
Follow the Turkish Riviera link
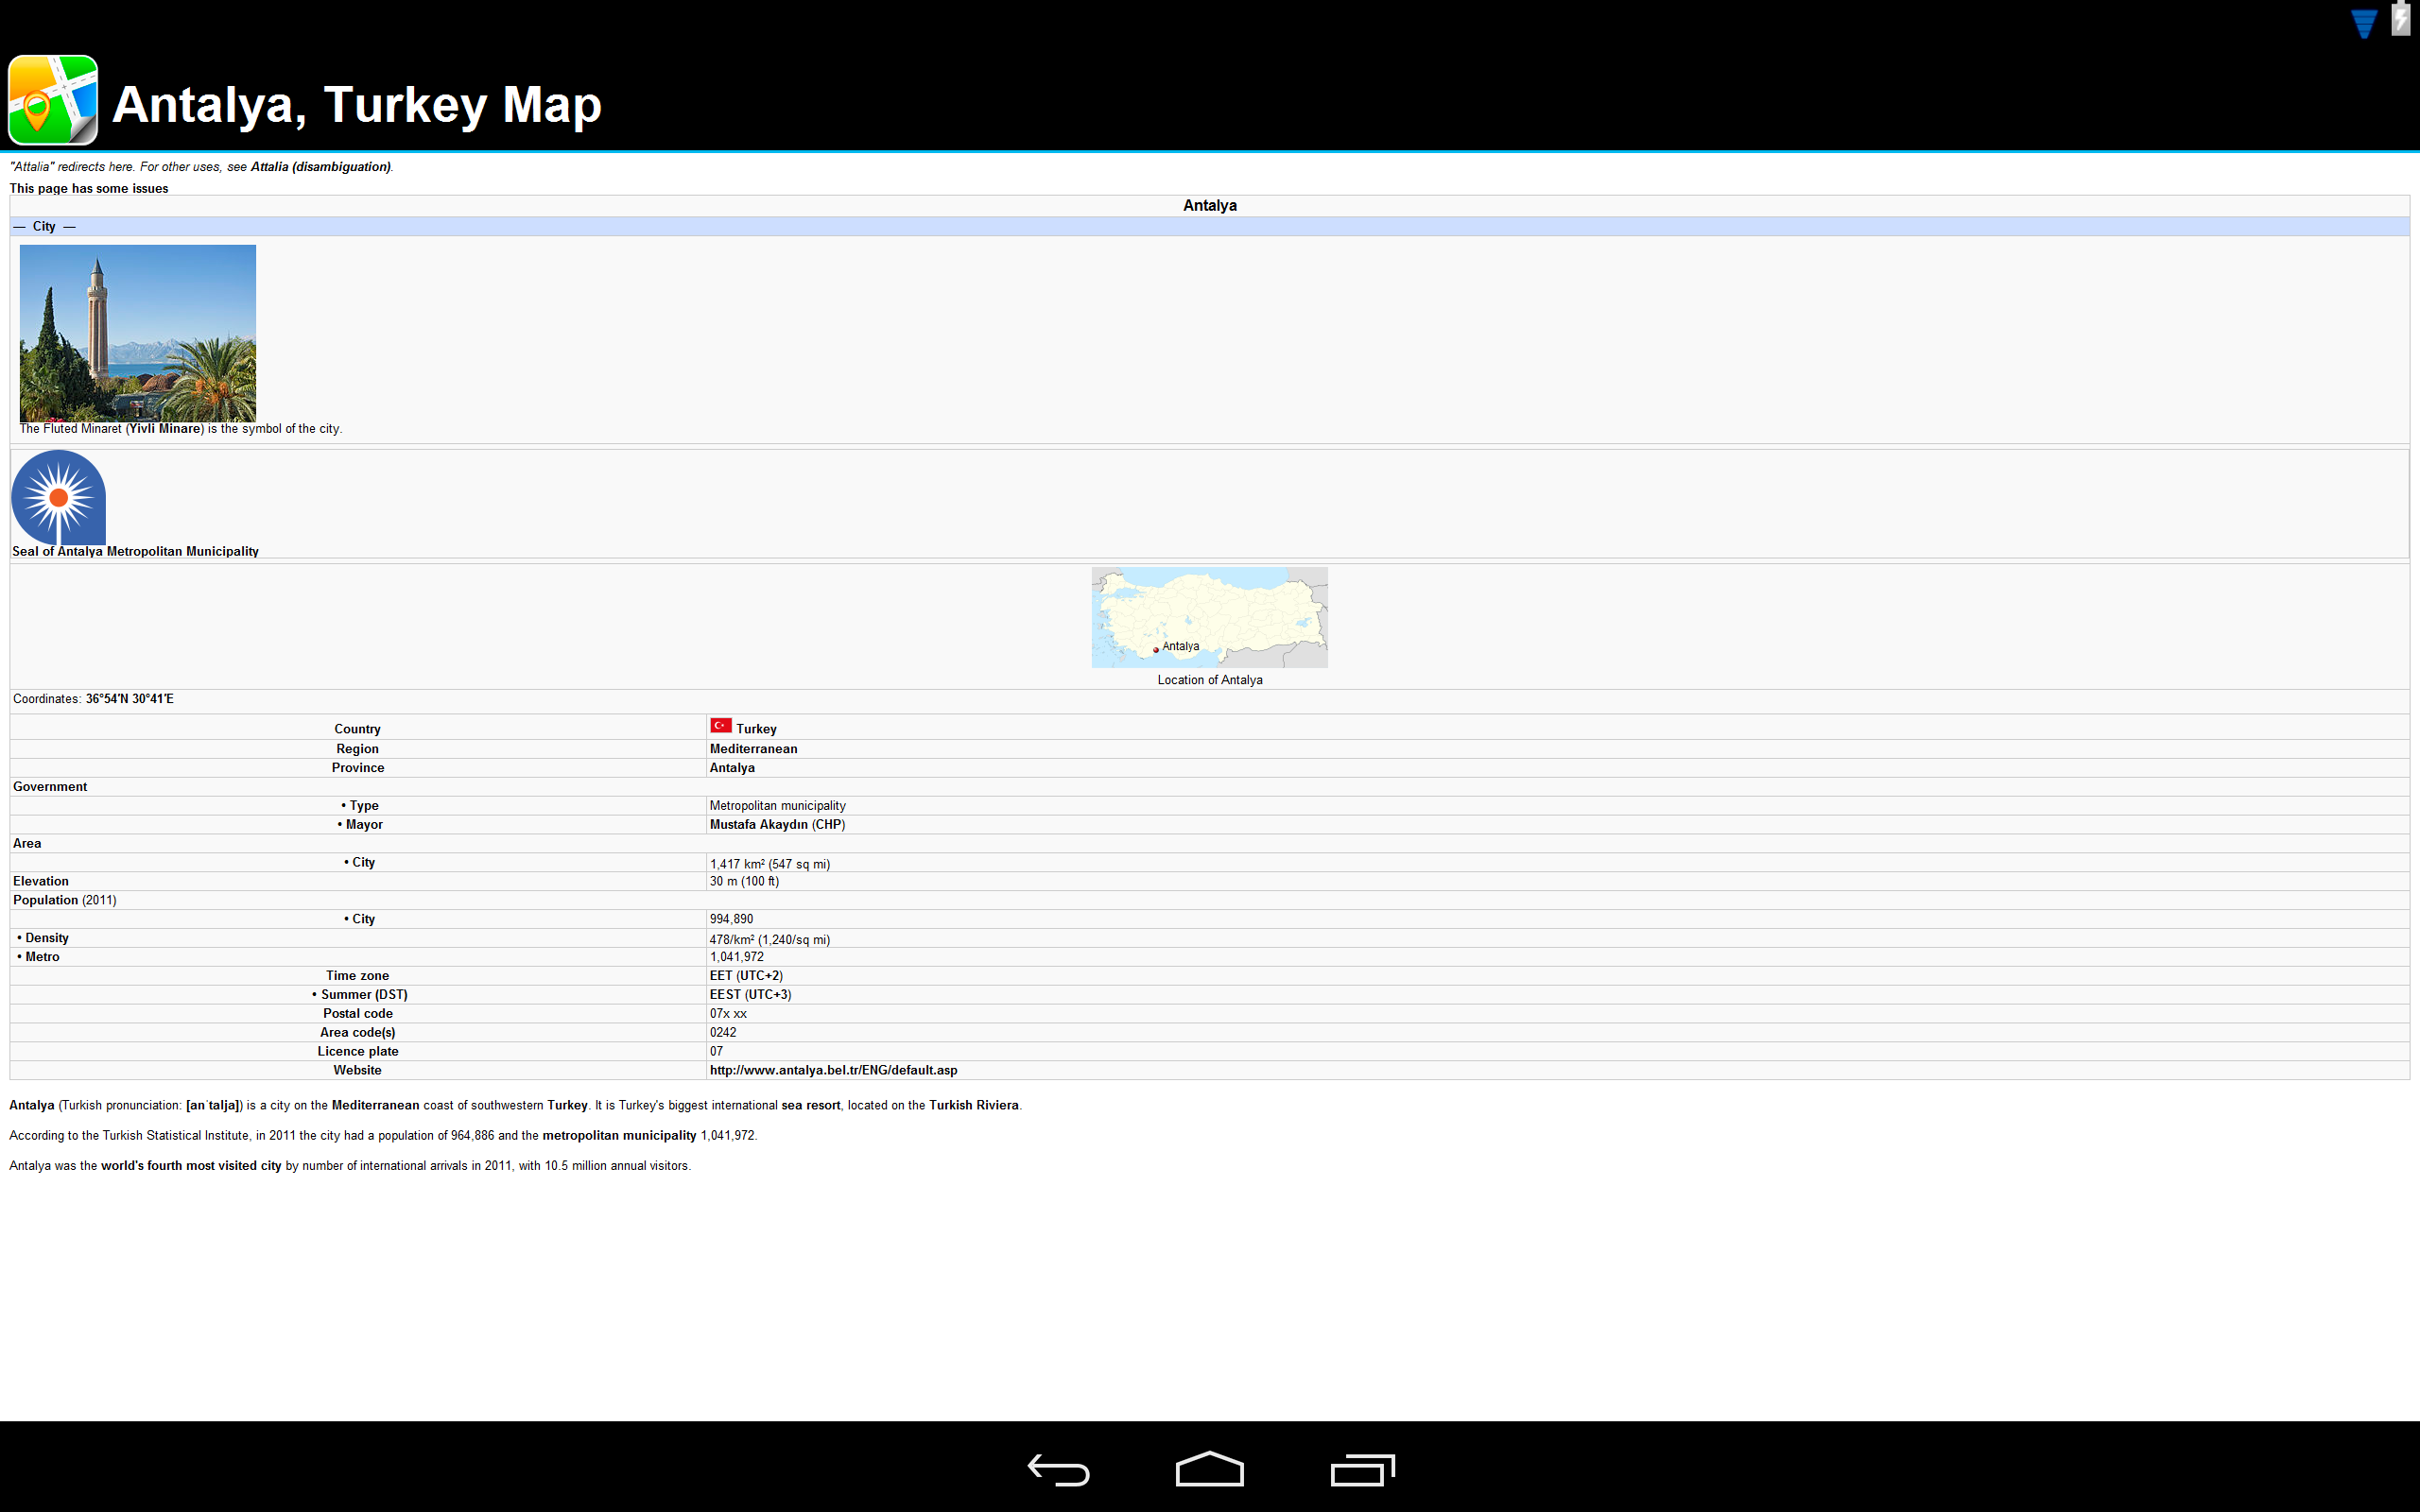click(973, 1105)
